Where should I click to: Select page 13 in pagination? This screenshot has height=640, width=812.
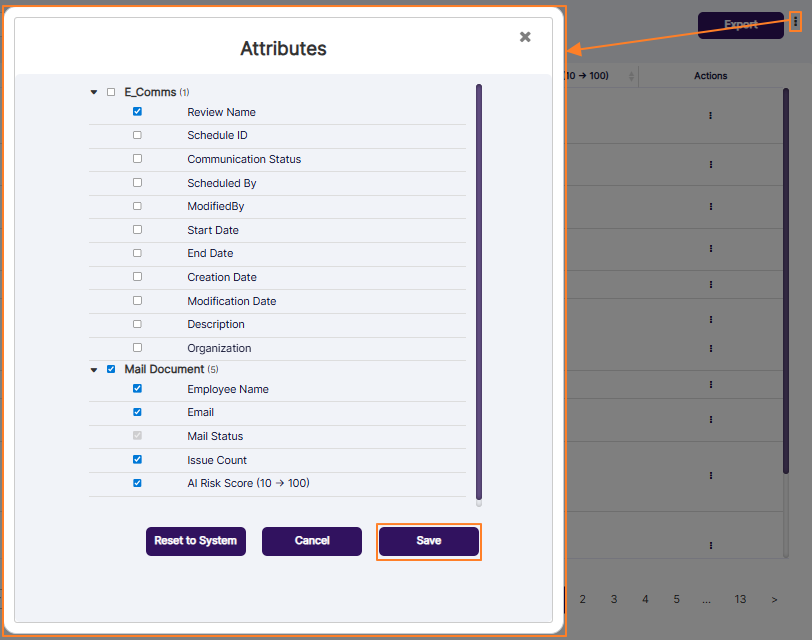click(740, 598)
